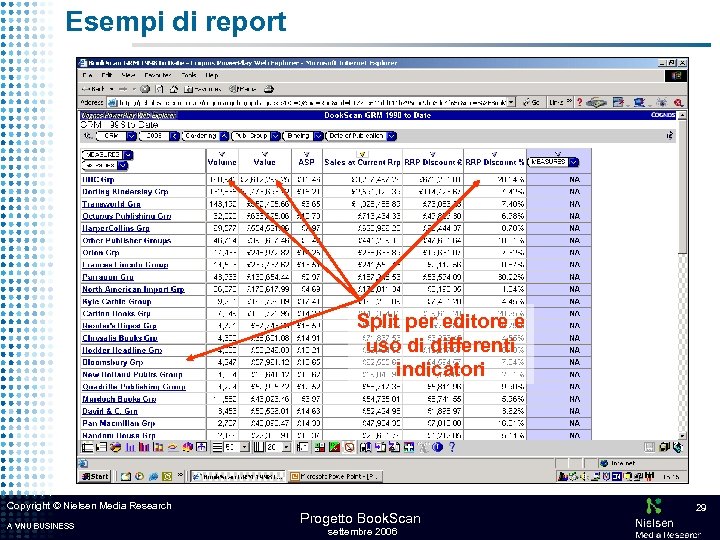Screen dimensions: 720x540
Task: Click the swap rows and columns icon
Action: (201, 447)
